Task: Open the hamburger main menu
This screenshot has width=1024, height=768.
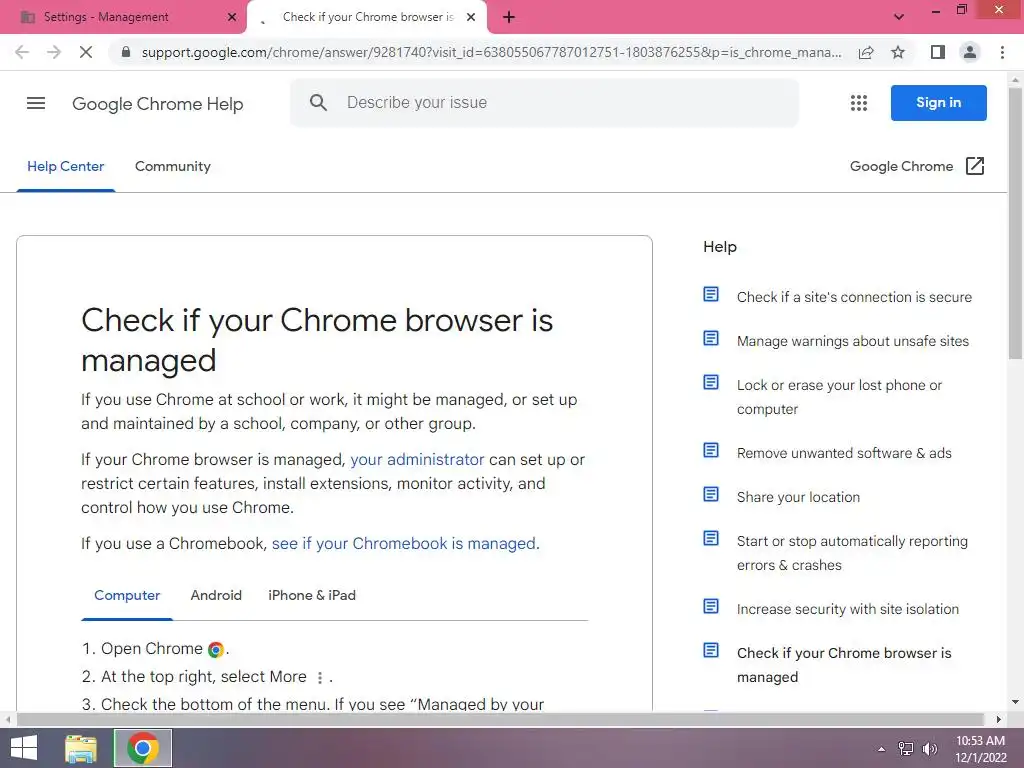Action: (x=36, y=103)
